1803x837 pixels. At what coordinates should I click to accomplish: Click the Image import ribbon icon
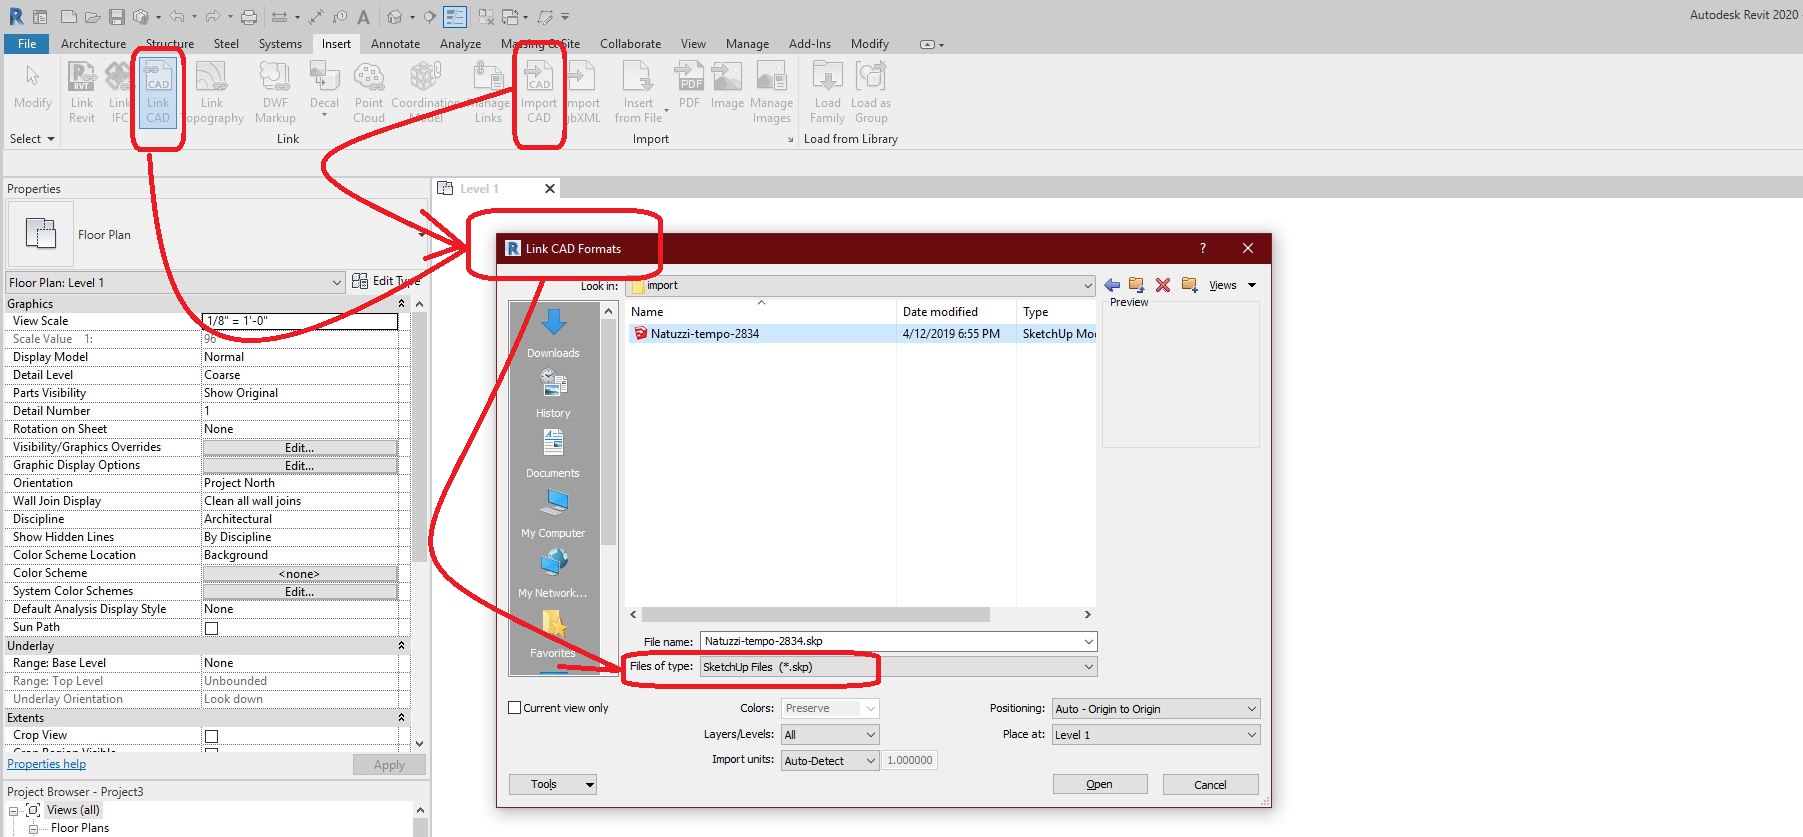[727, 85]
